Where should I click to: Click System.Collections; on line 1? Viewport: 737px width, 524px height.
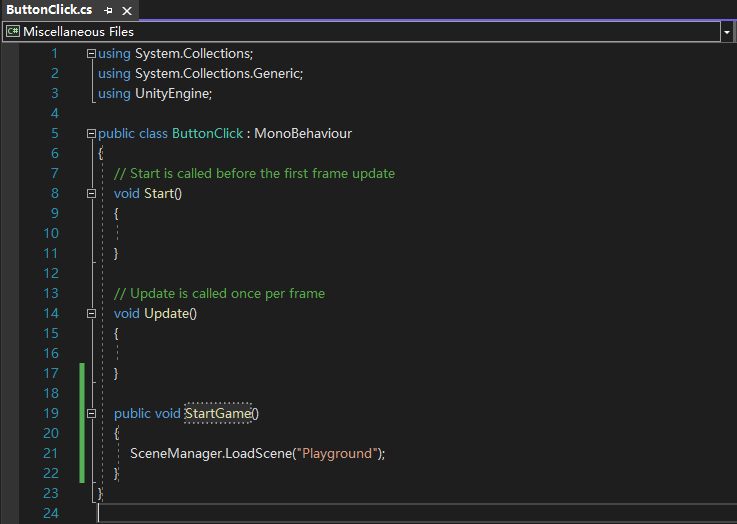coord(194,54)
